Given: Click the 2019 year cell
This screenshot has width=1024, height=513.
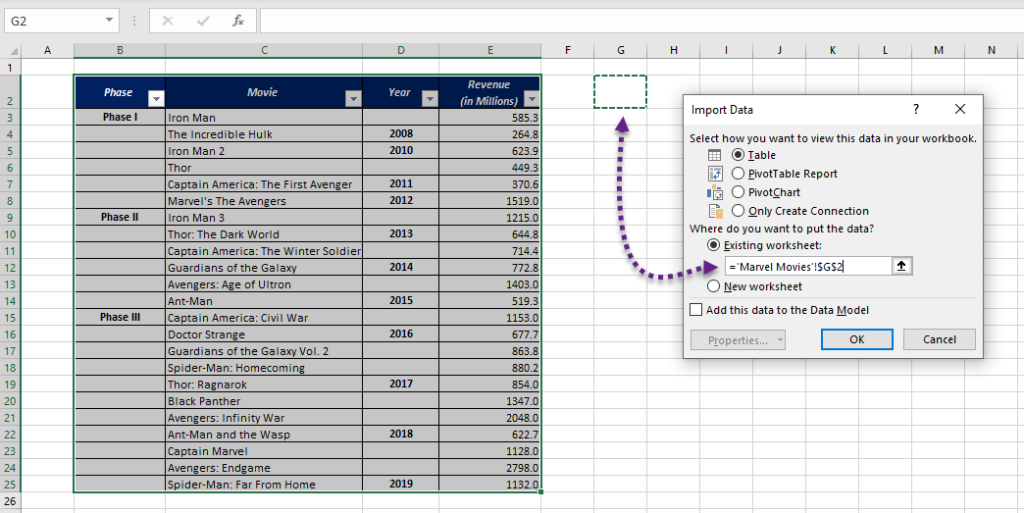Looking at the screenshot, I should click(x=401, y=484).
